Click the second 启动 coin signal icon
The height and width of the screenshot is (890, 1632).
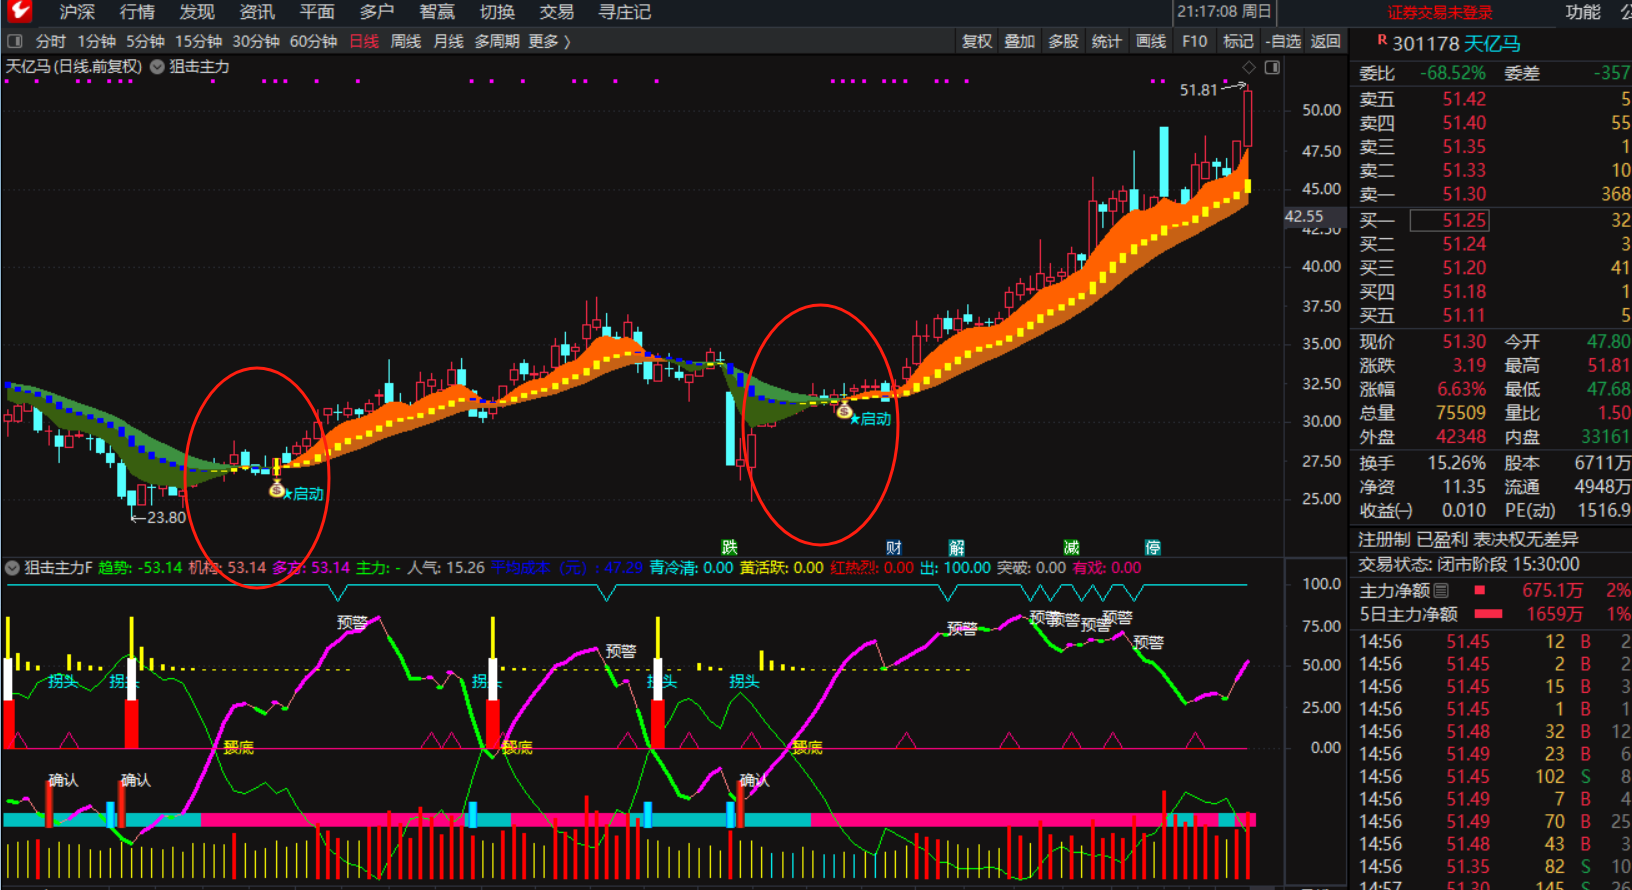pos(844,411)
